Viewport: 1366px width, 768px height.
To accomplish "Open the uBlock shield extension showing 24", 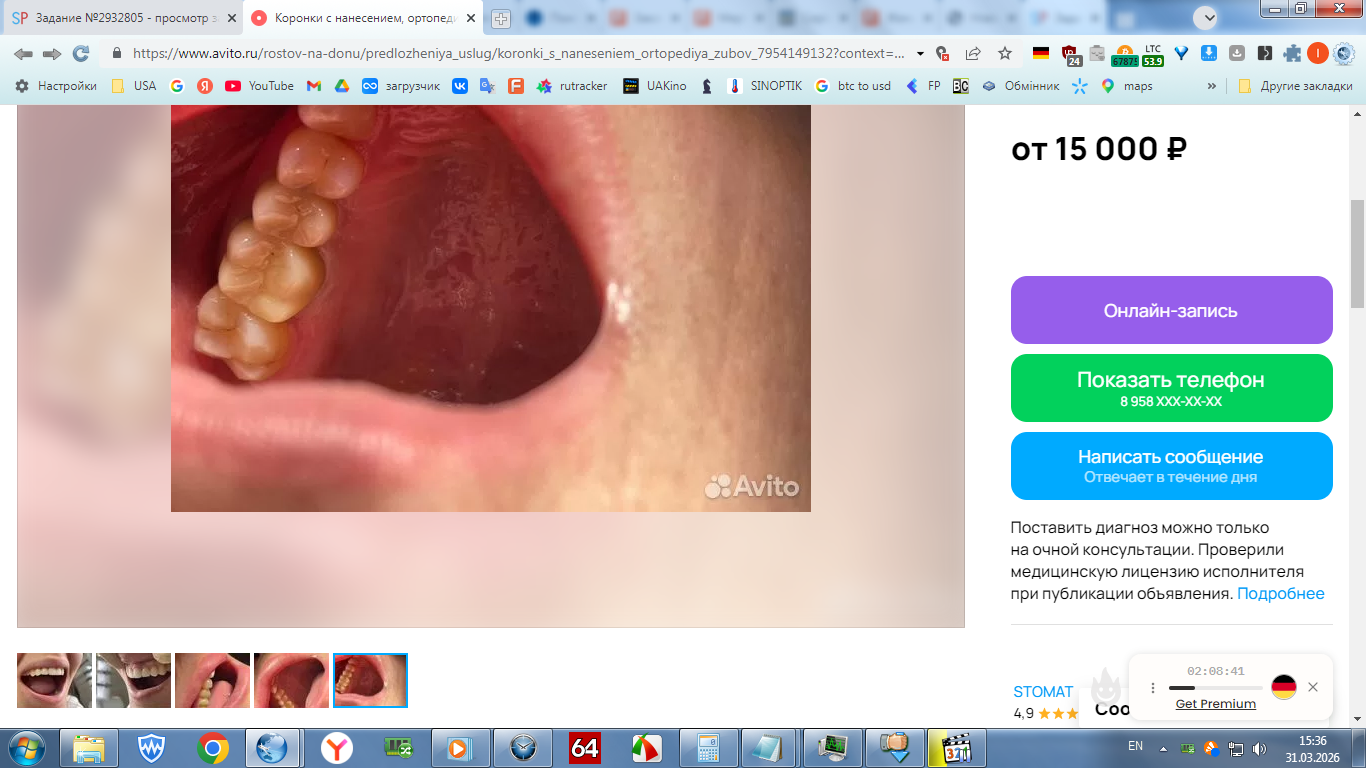I will (x=1070, y=55).
